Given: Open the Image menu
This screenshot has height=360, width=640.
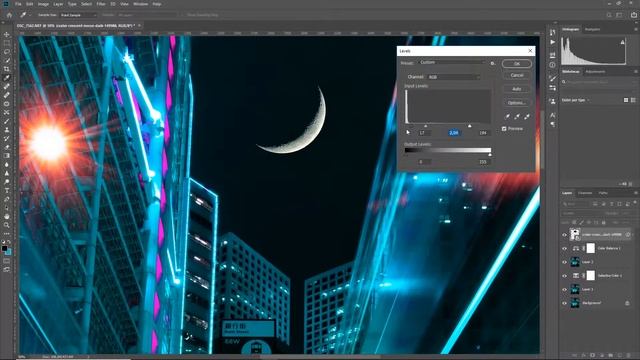Looking at the screenshot, I should click(x=43, y=4).
